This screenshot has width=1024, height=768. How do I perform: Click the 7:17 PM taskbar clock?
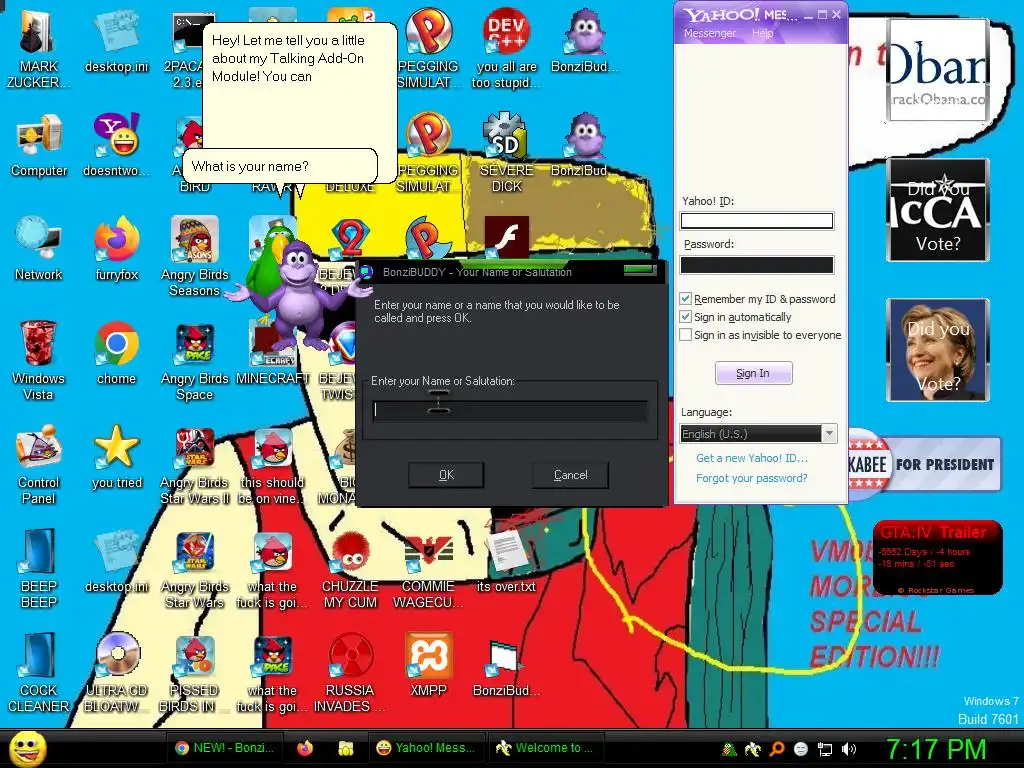point(935,749)
